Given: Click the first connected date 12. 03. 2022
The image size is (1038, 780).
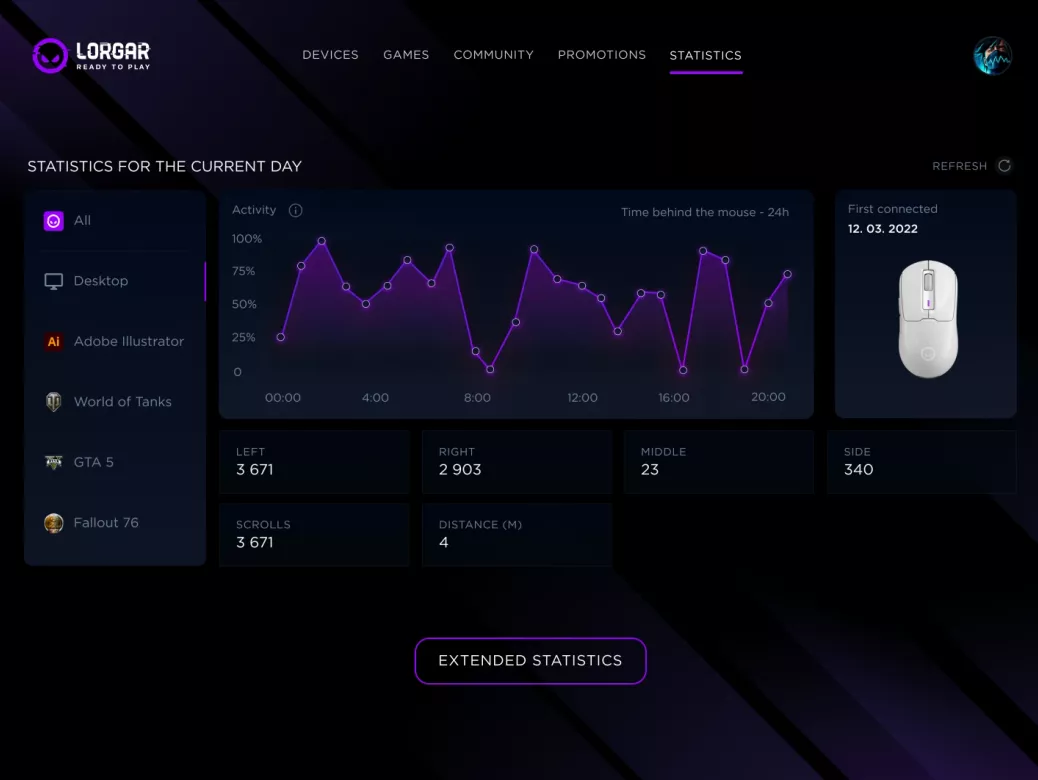Looking at the screenshot, I should 882,229.
